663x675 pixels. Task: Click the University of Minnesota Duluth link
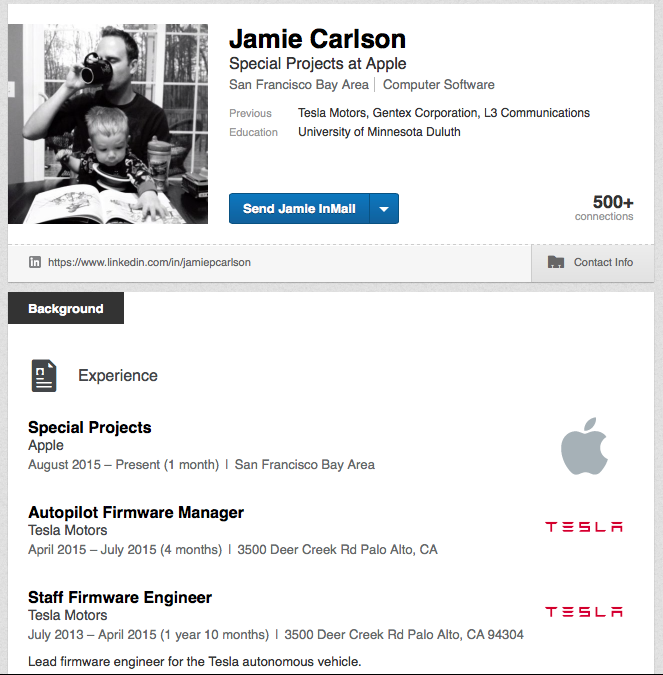[x=379, y=132]
